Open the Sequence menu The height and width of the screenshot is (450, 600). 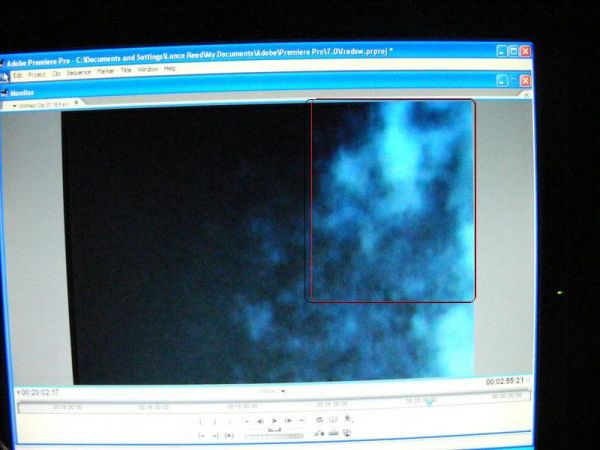[x=78, y=70]
